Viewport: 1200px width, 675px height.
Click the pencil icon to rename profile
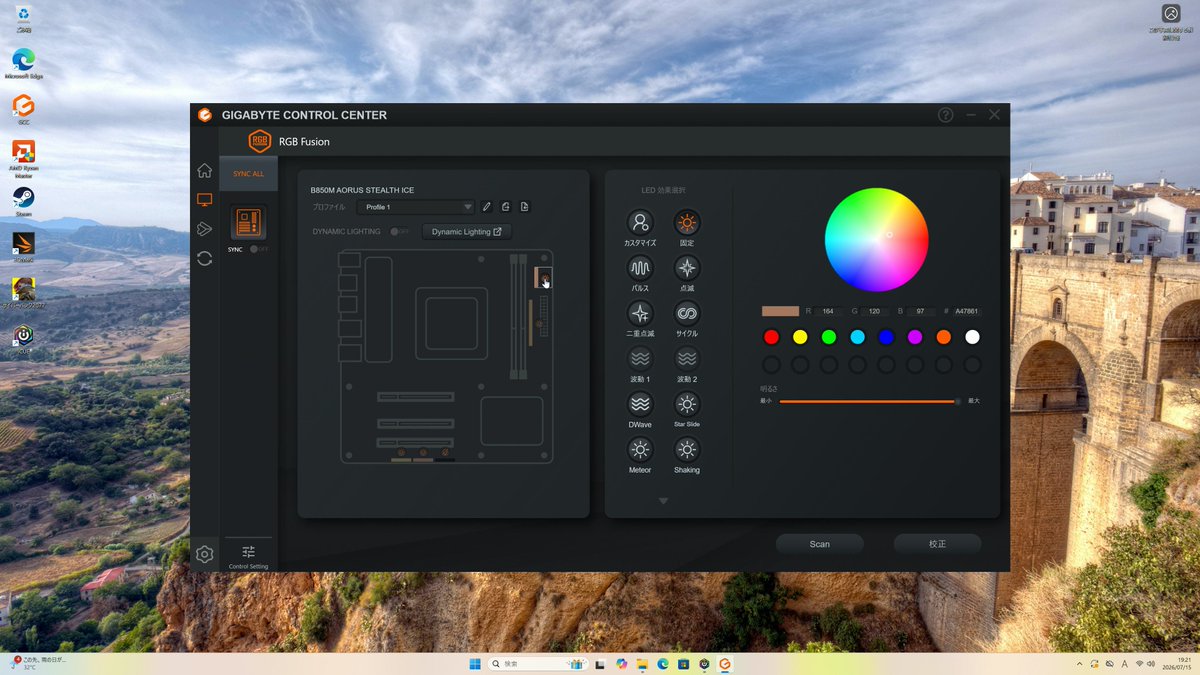point(487,207)
